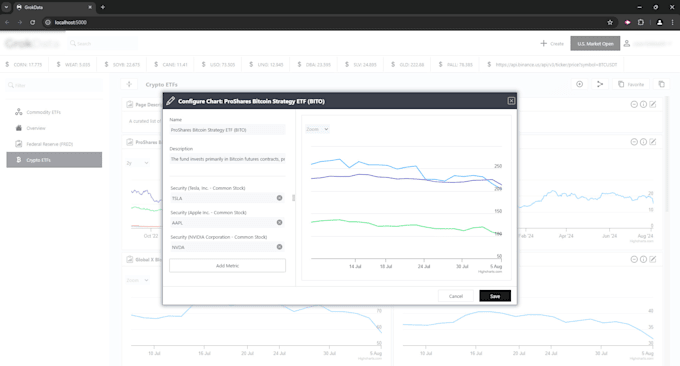Remove the NVDA security from the chart
Screen dimensions: 680x366
tap(279, 247)
